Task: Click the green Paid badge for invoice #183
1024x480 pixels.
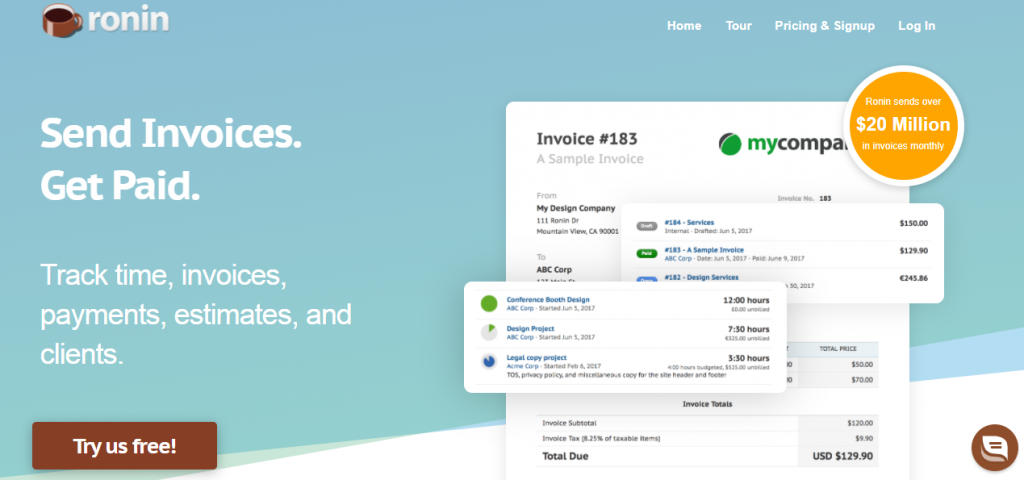Action: coord(647,253)
